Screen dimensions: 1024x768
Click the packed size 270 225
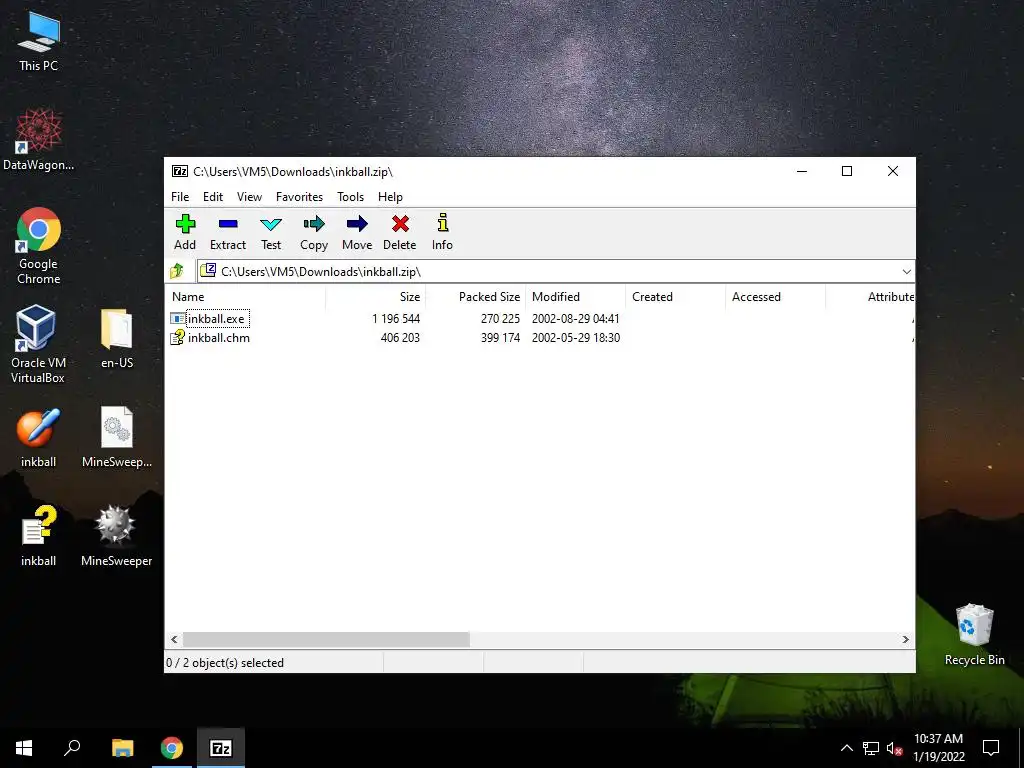point(500,319)
